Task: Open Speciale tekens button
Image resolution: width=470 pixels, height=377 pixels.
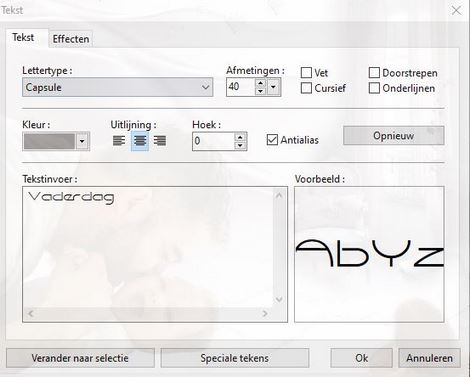Action: [x=235, y=358]
